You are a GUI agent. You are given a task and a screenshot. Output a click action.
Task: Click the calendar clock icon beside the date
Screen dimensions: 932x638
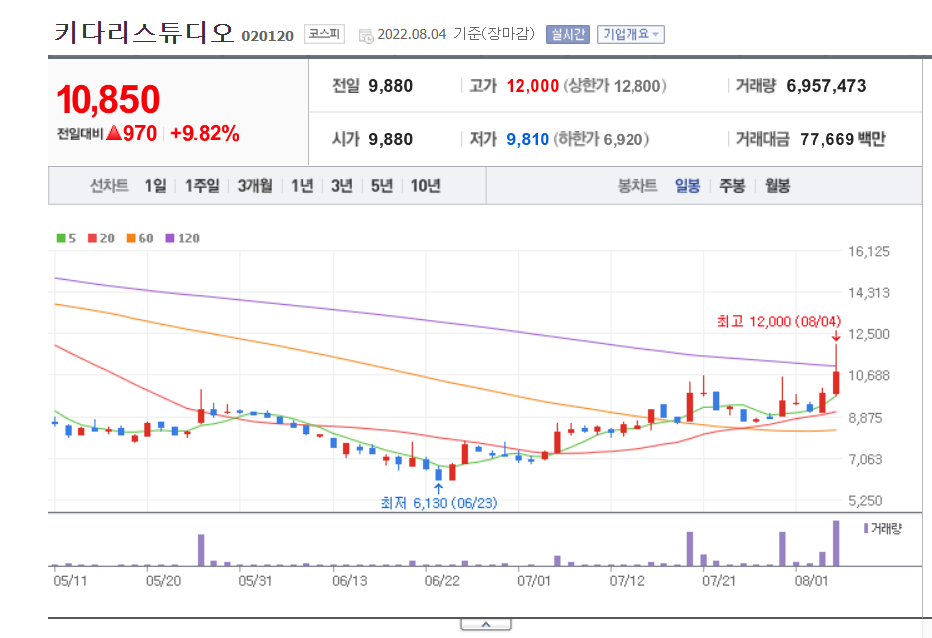[366, 36]
